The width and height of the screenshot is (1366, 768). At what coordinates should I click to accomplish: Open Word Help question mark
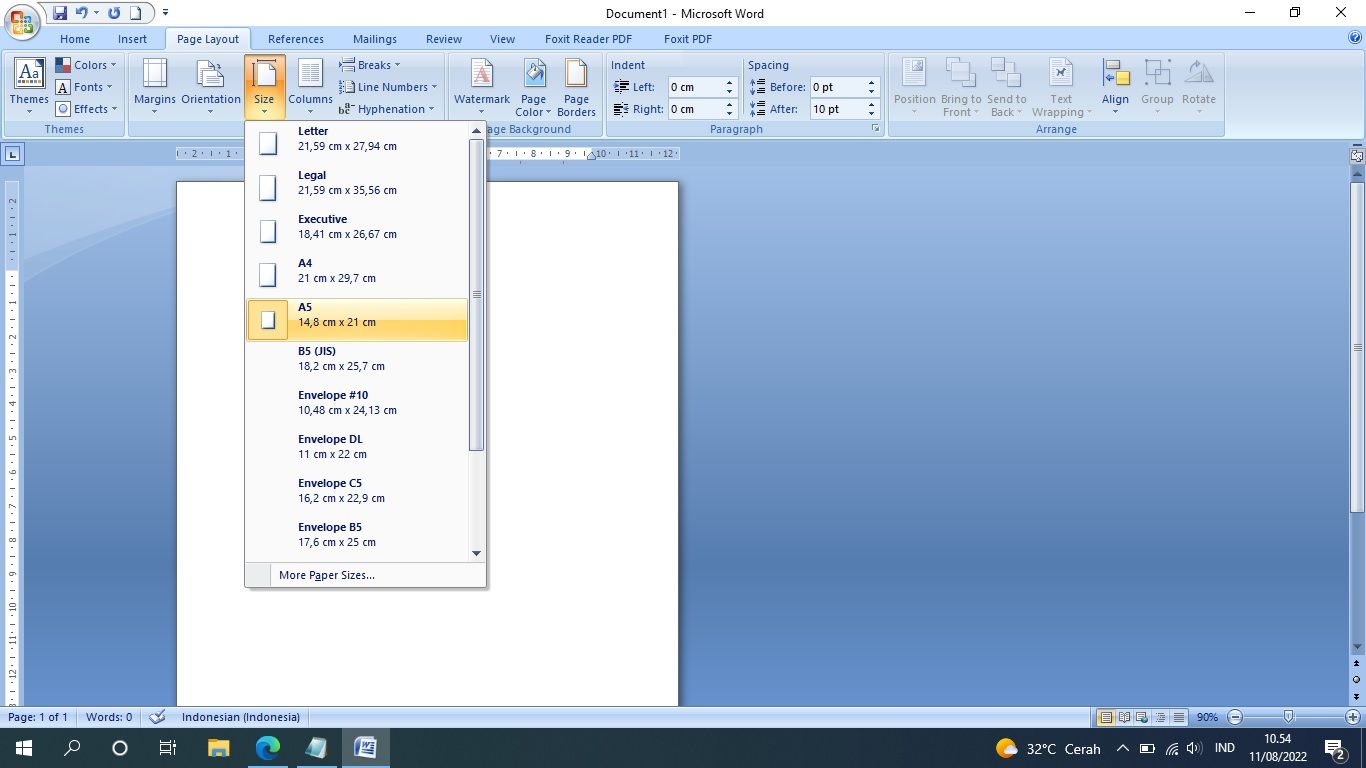[1355, 38]
